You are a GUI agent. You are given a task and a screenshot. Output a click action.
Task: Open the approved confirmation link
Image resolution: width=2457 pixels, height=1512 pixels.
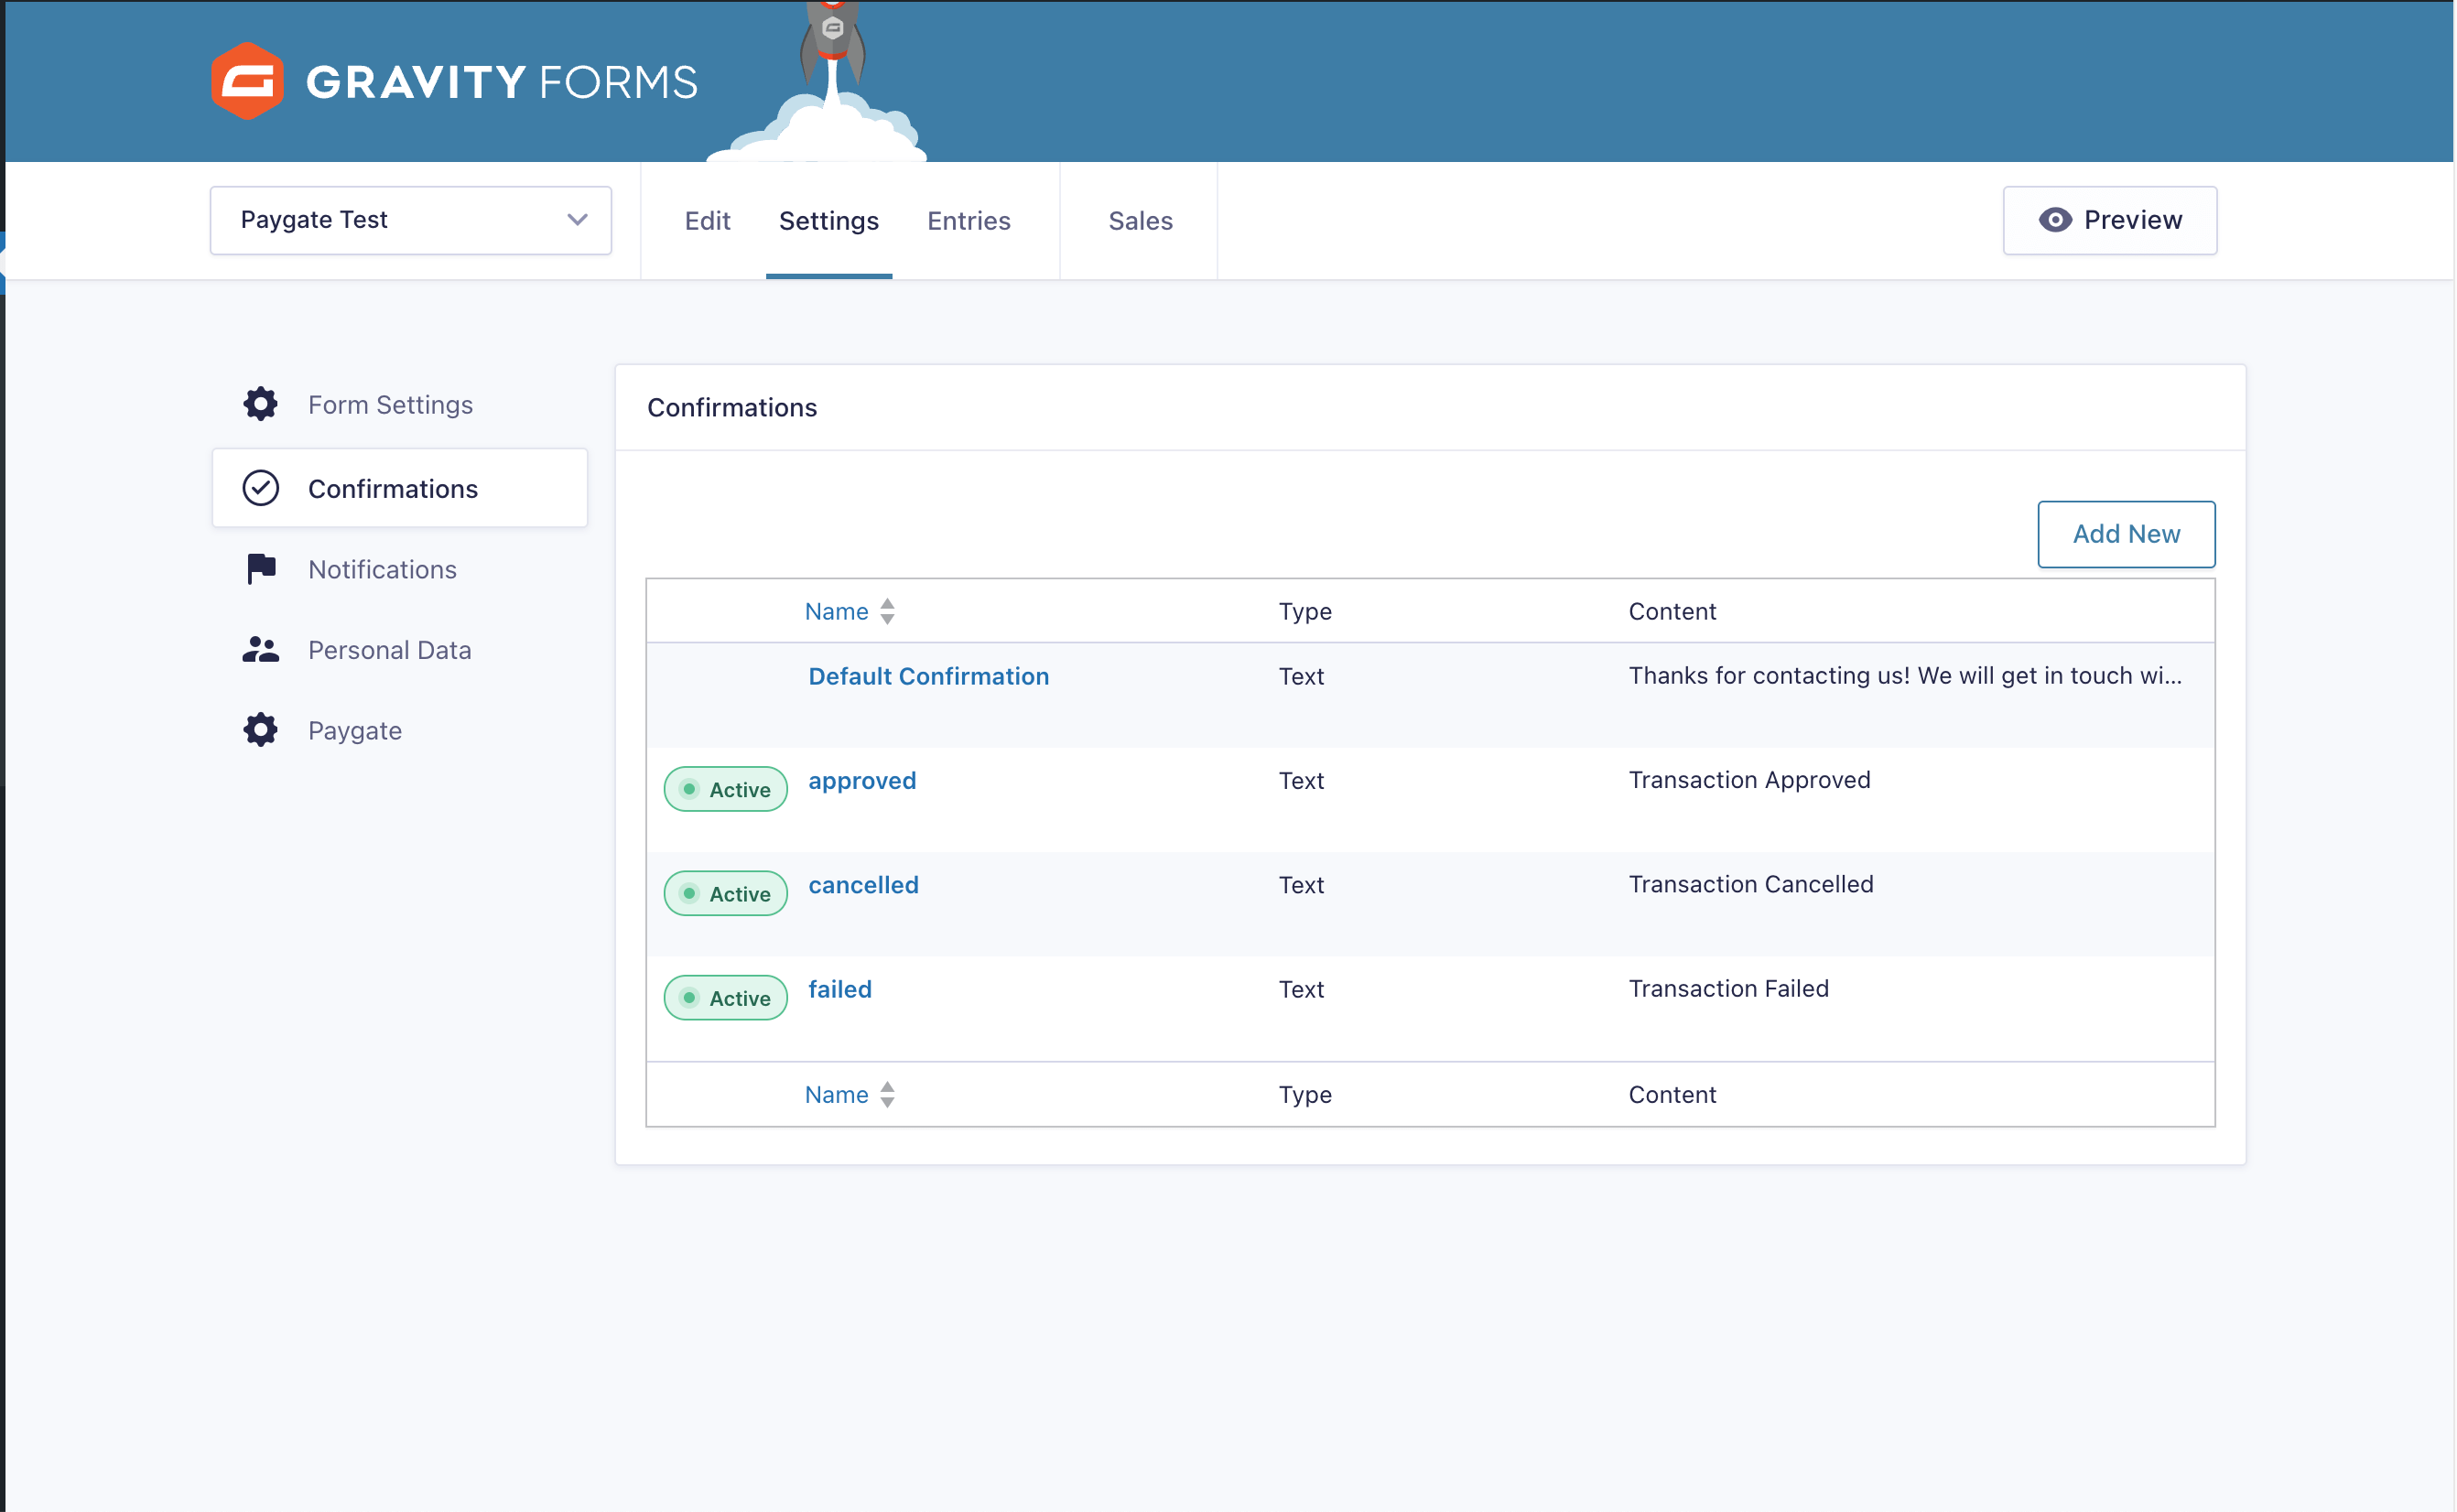coord(863,781)
